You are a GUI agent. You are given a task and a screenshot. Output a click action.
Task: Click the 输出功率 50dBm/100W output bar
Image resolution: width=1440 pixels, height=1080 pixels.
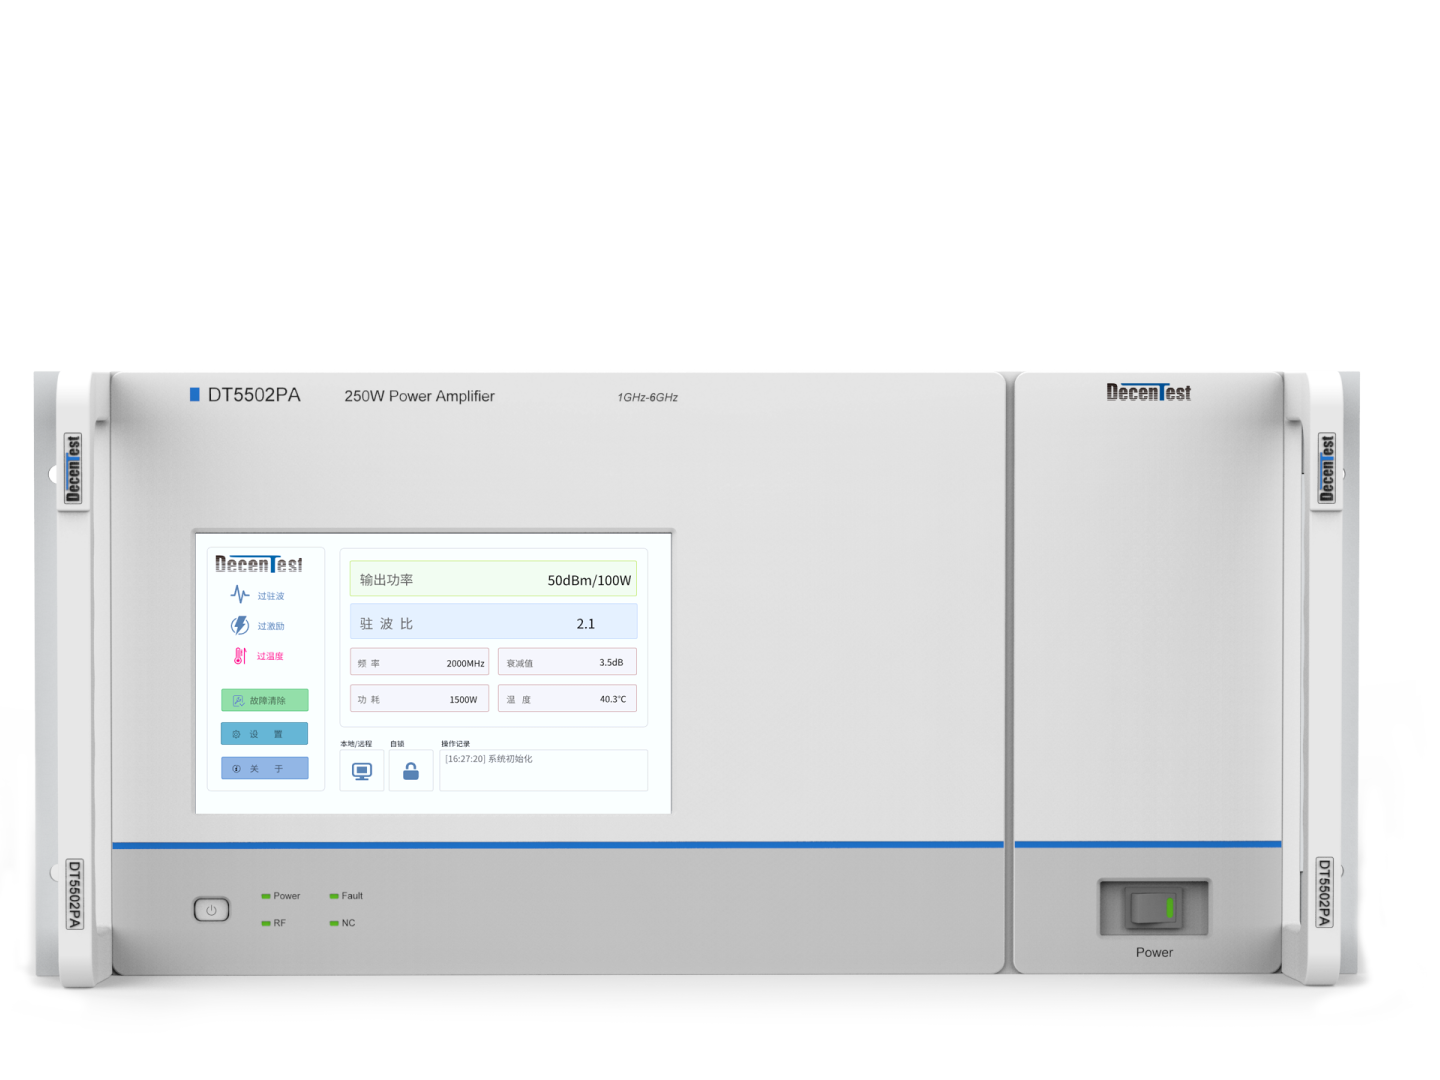[493, 579]
